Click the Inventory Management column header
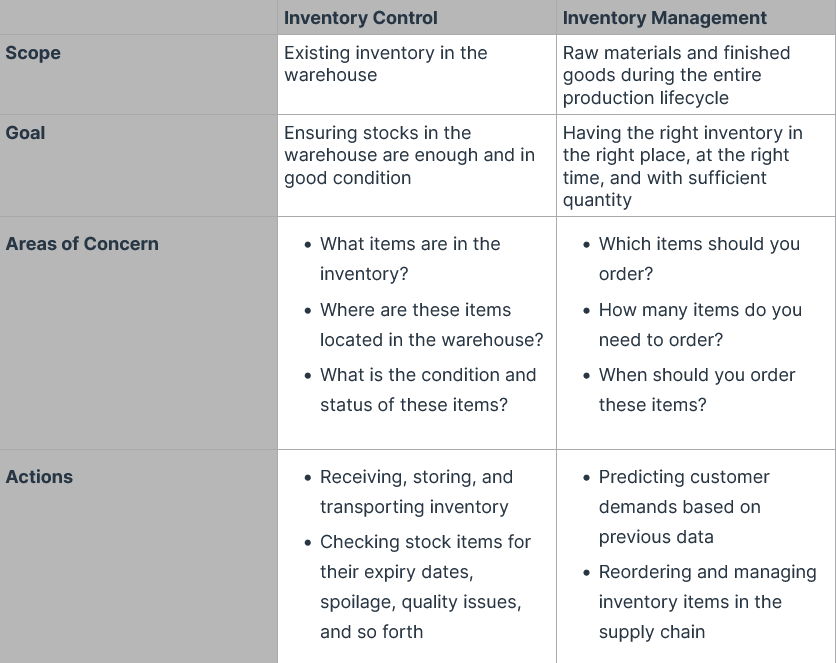The width and height of the screenshot is (836, 663). click(x=664, y=18)
